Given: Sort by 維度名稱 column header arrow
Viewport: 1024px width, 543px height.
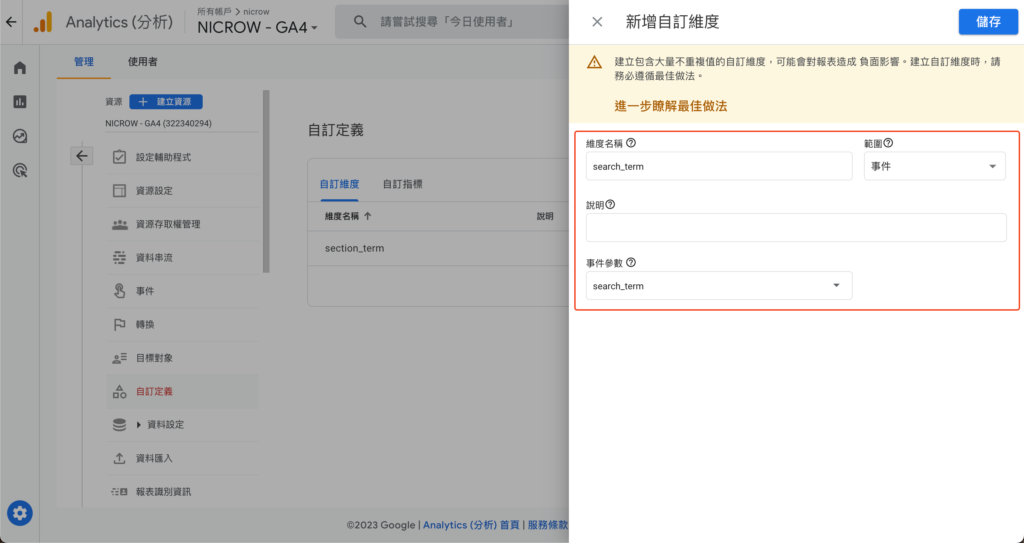Looking at the screenshot, I should [x=368, y=216].
